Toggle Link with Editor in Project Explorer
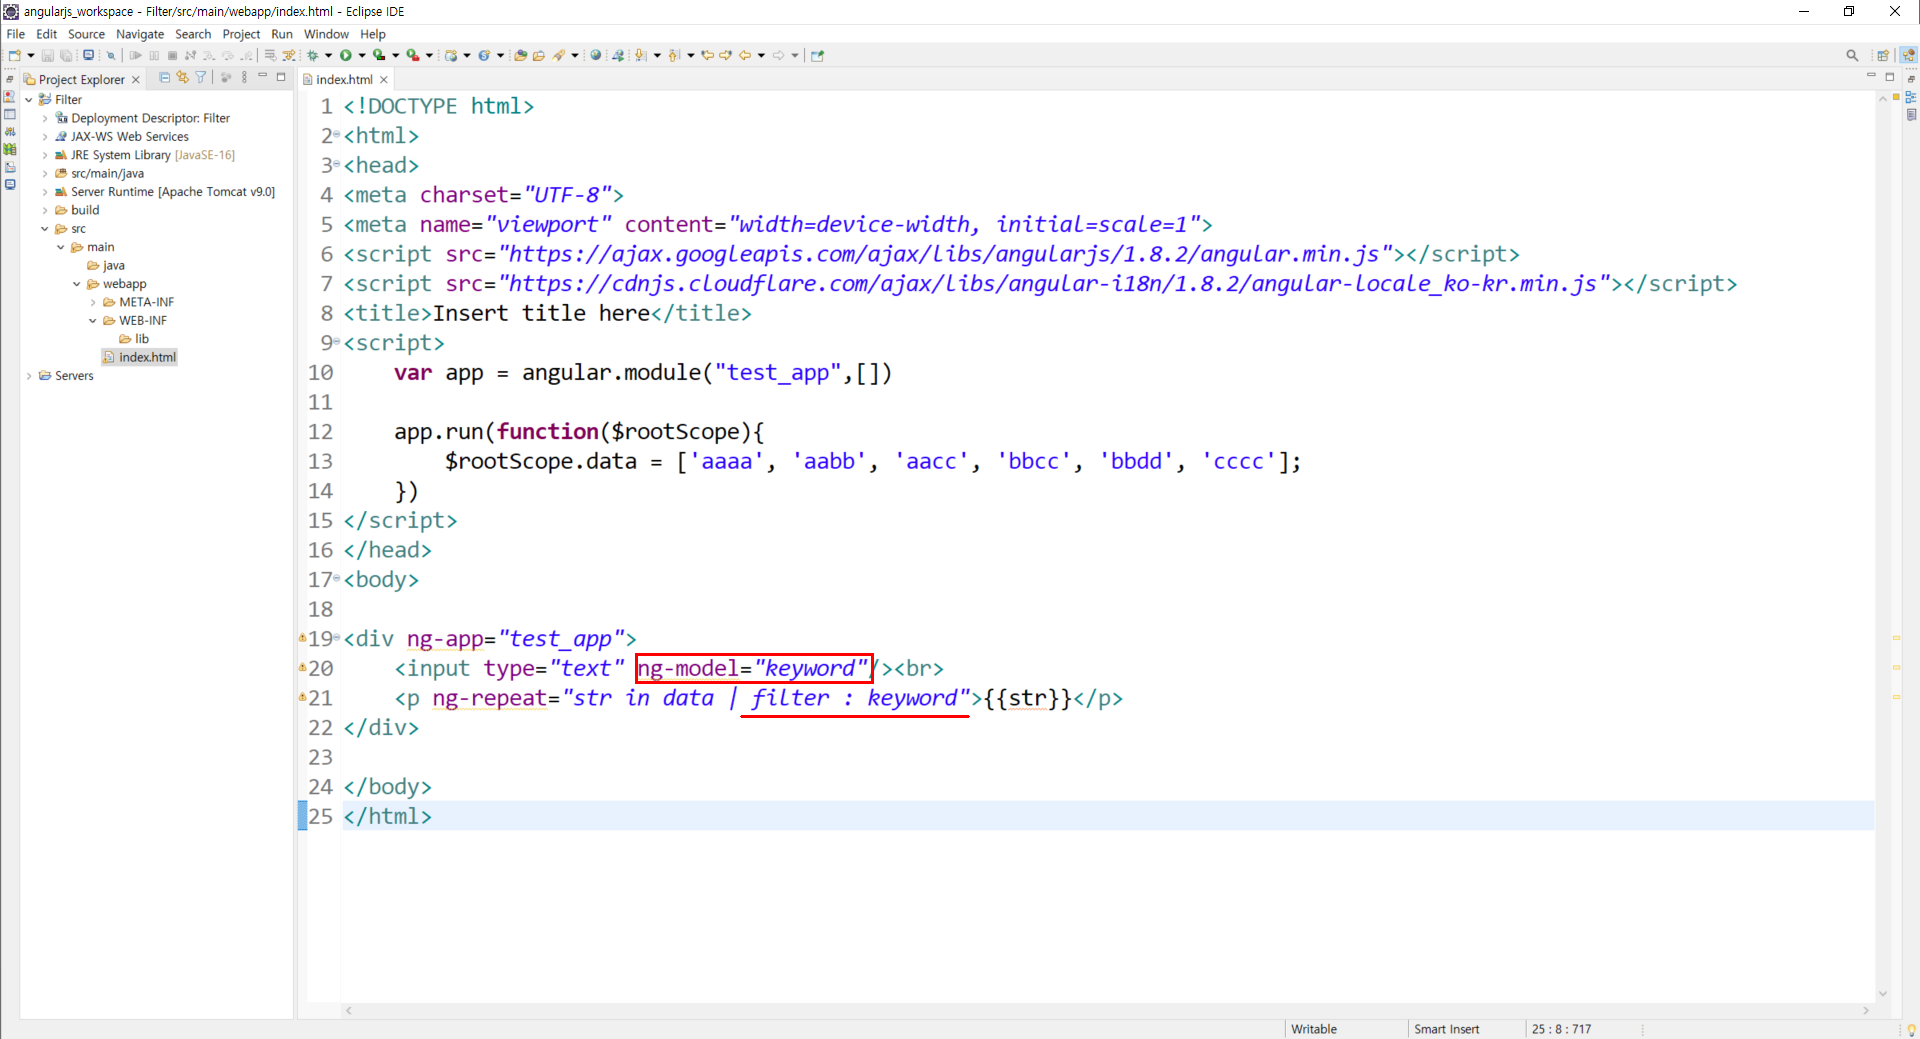Image resolution: width=1920 pixels, height=1039 pixels. pos(182,77)
